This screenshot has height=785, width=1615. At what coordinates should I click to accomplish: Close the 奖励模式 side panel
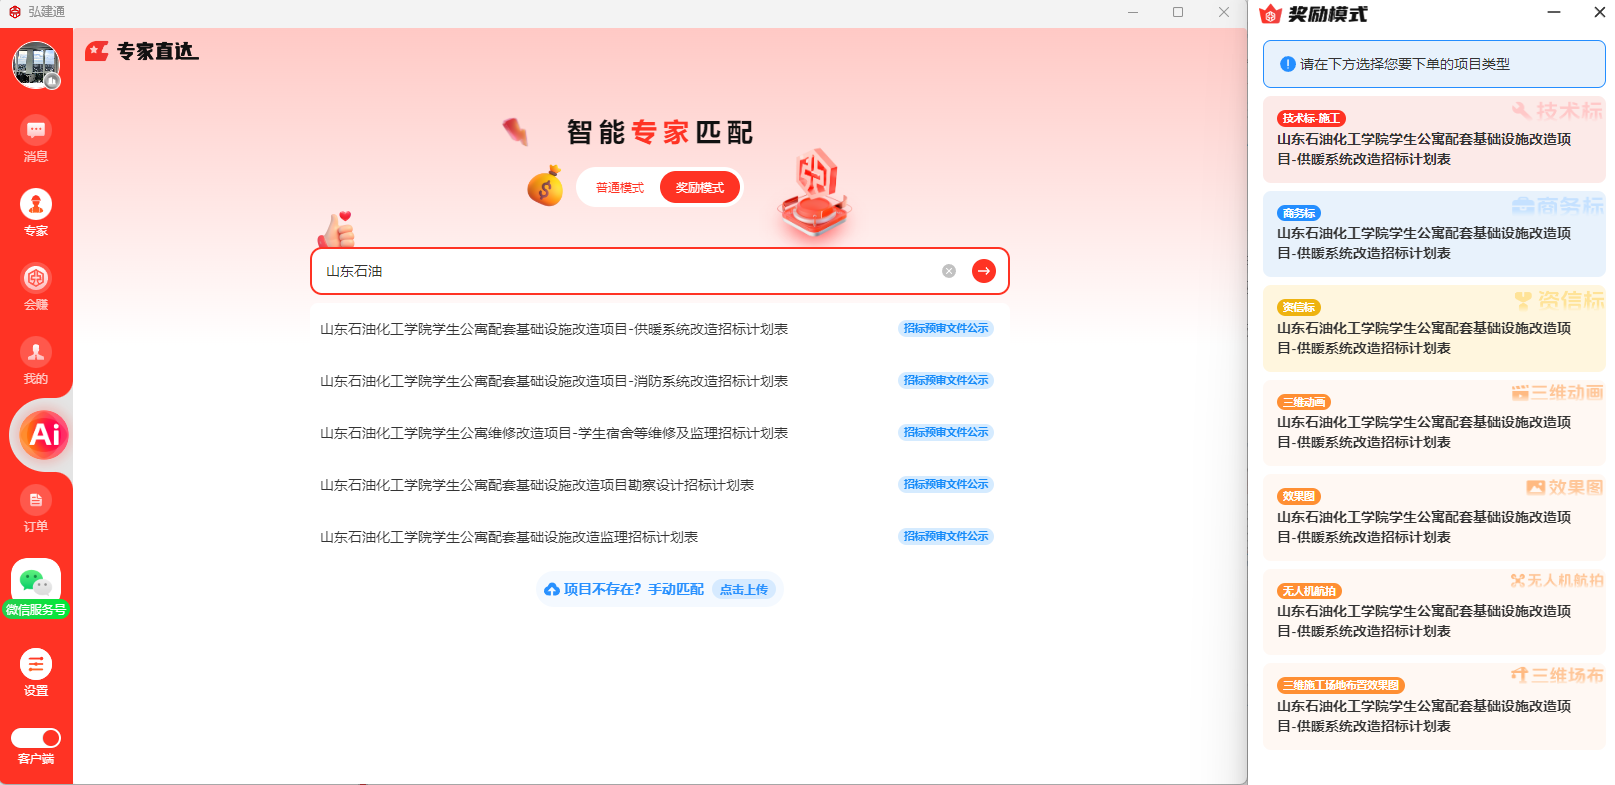(x=1599, y=12)
